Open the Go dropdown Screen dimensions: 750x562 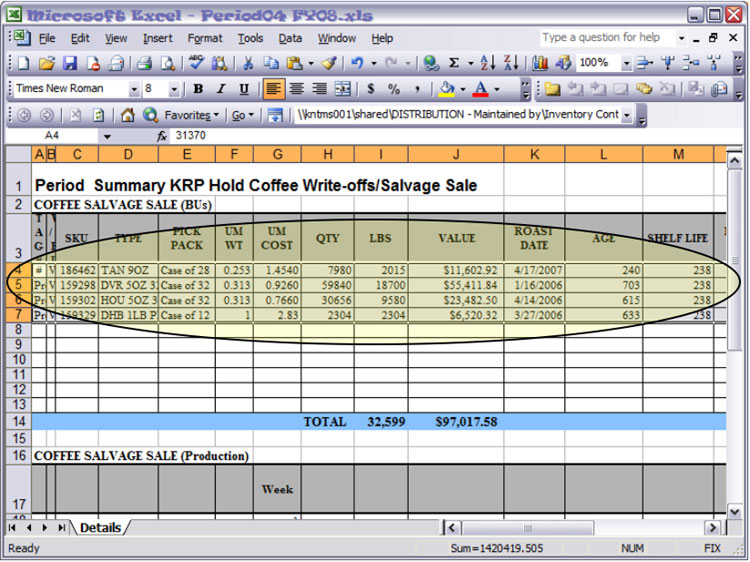[242, 115]
